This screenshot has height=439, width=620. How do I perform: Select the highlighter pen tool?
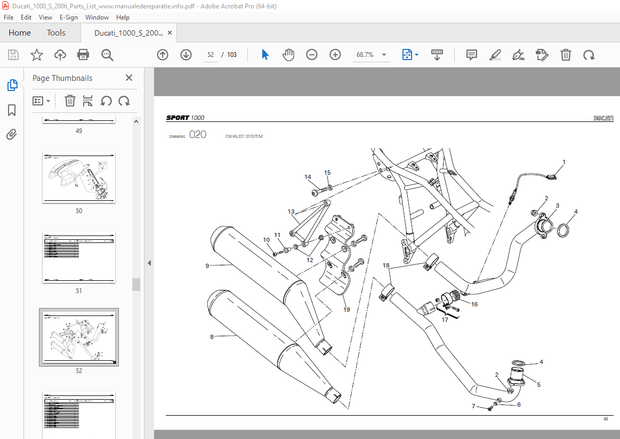(495, 55)
